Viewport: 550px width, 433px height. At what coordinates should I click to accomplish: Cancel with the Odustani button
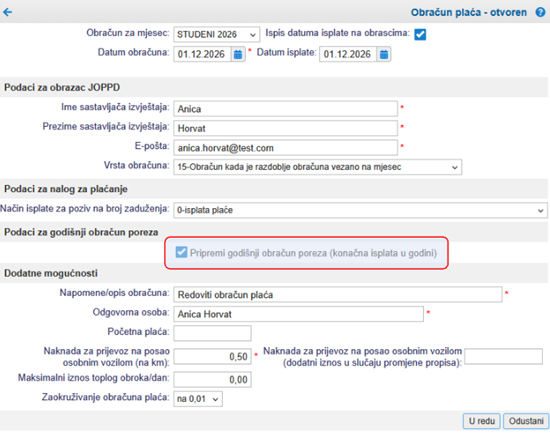pos(526,421)
